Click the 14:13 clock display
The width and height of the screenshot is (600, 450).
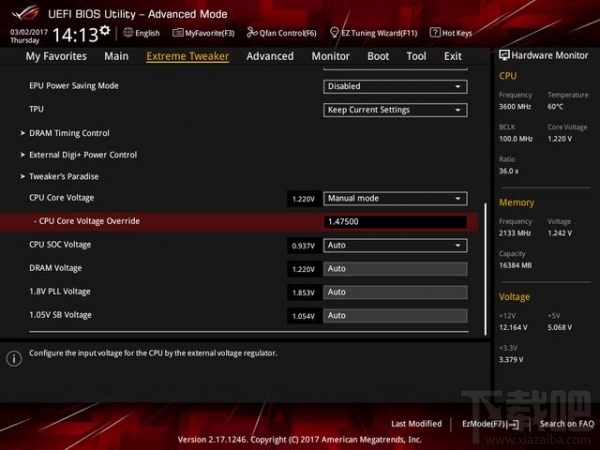coord(75,35)
